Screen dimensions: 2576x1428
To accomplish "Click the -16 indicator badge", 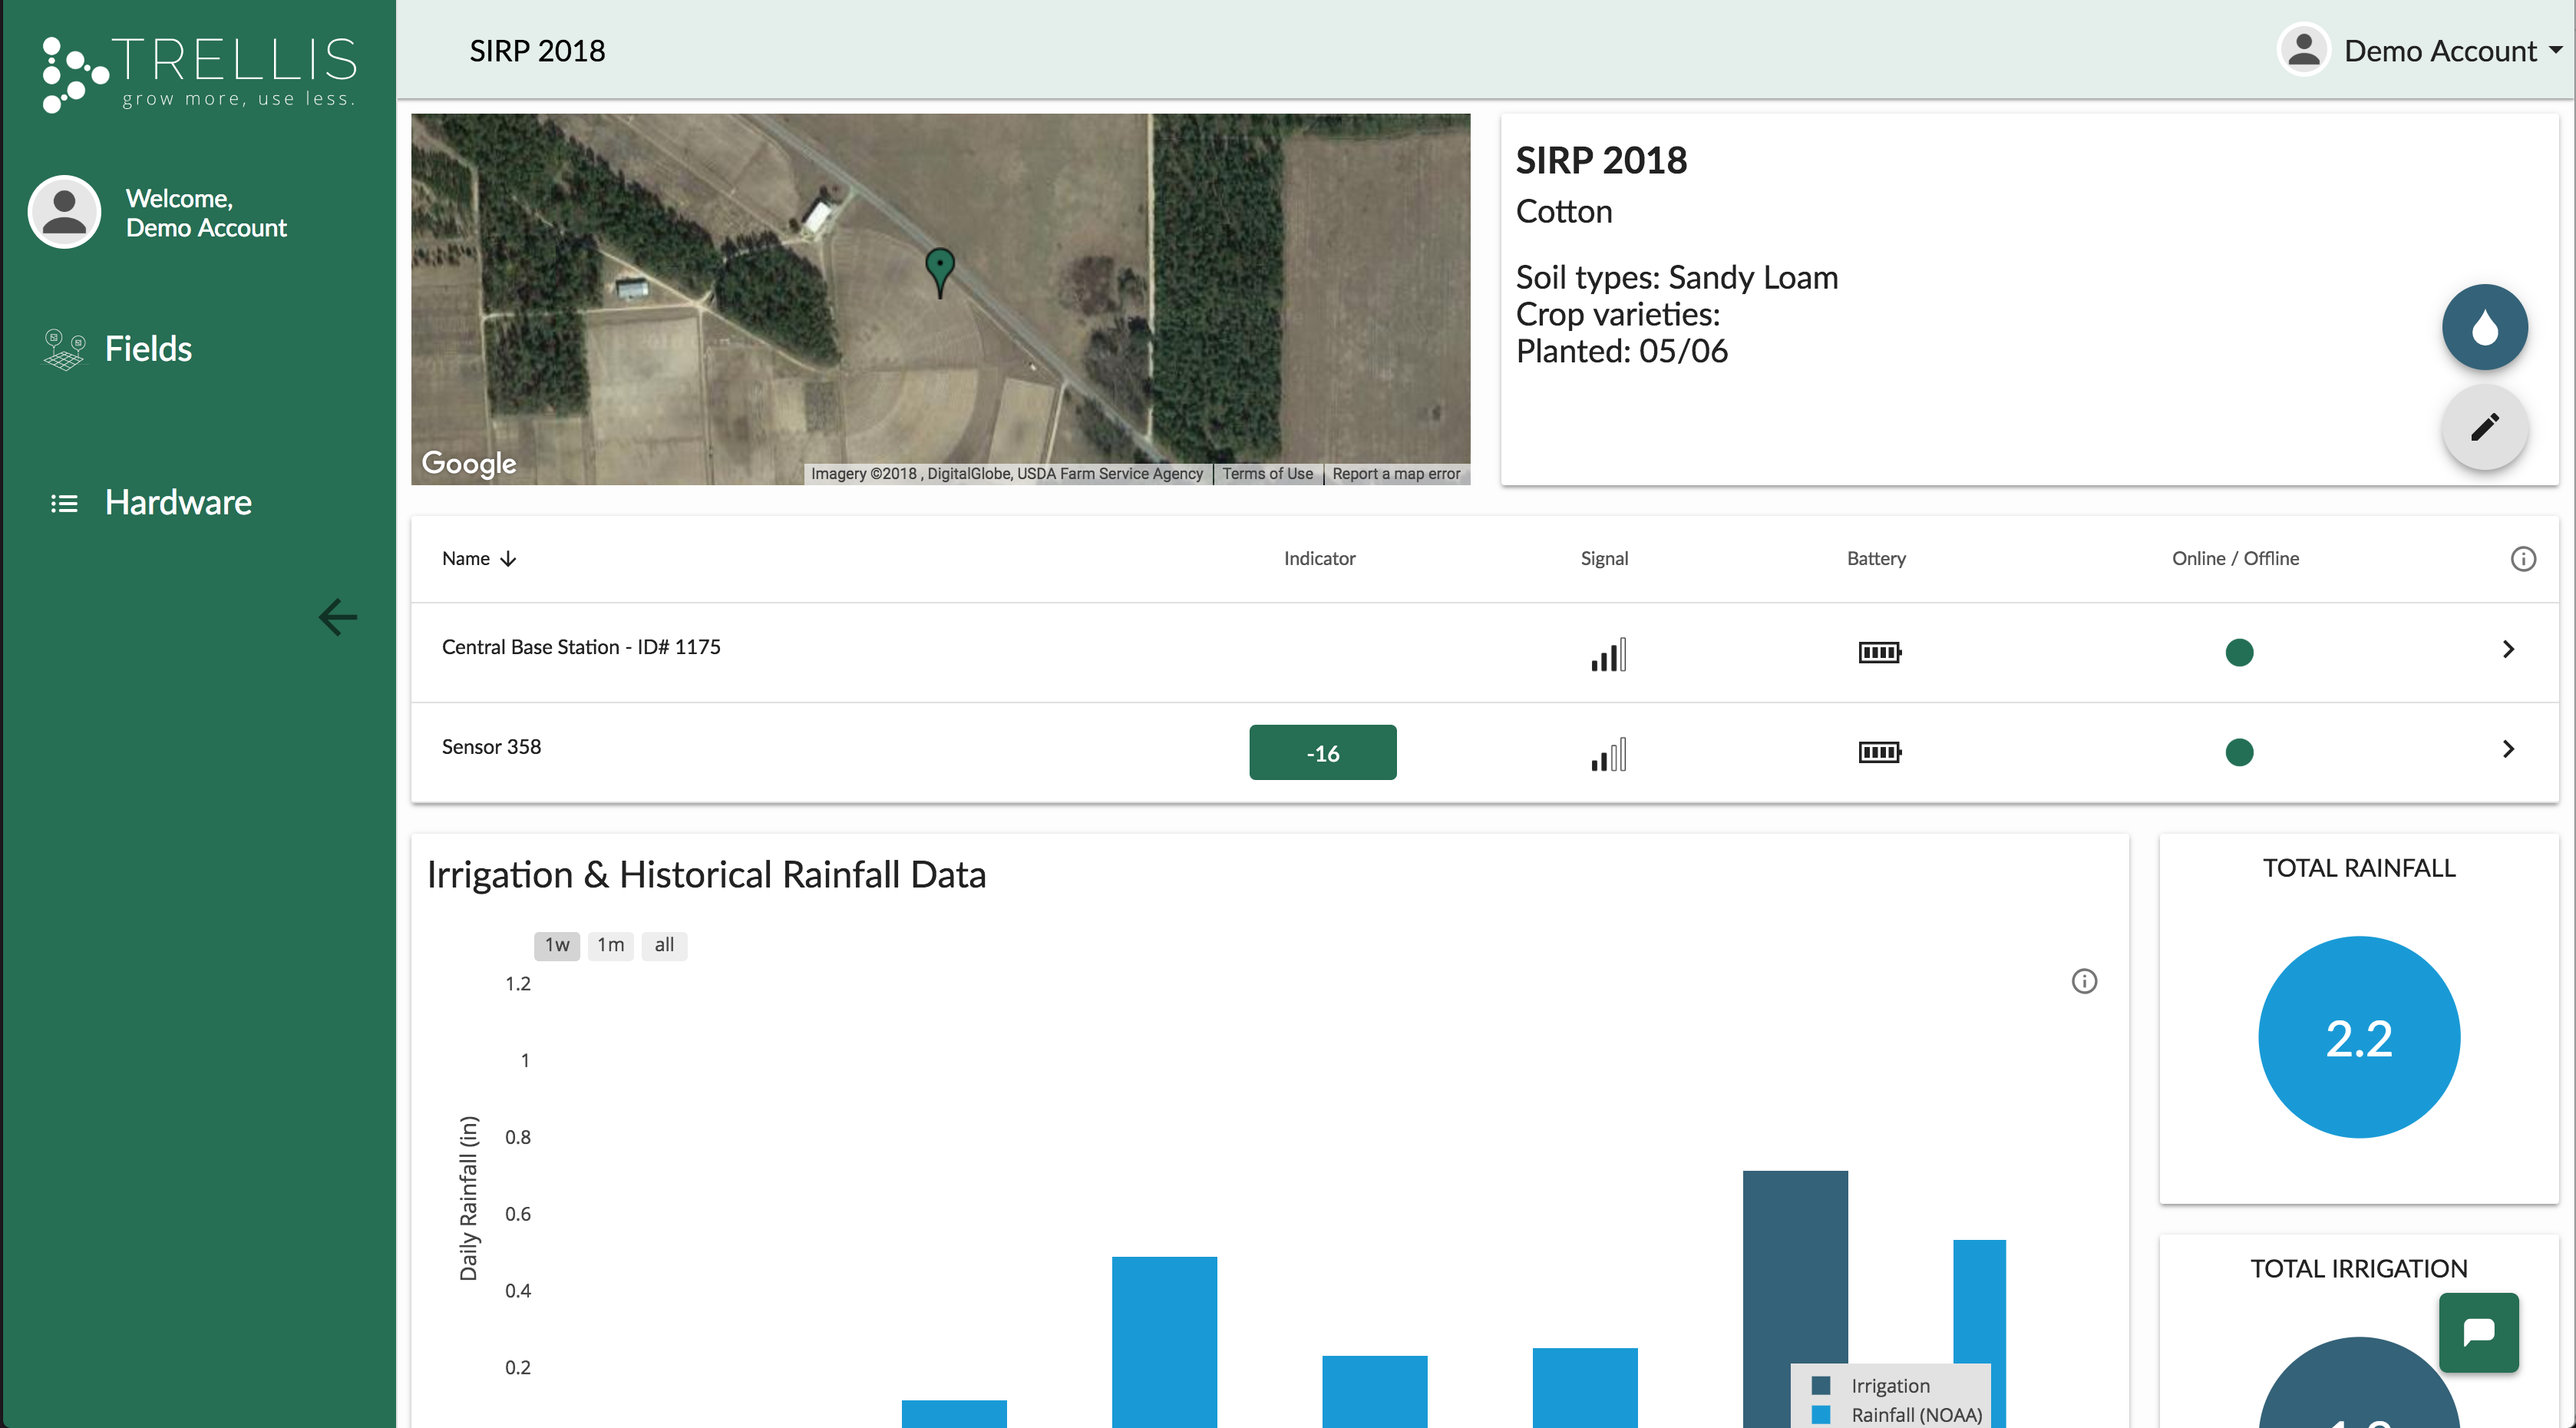I will pos(1322,753).
